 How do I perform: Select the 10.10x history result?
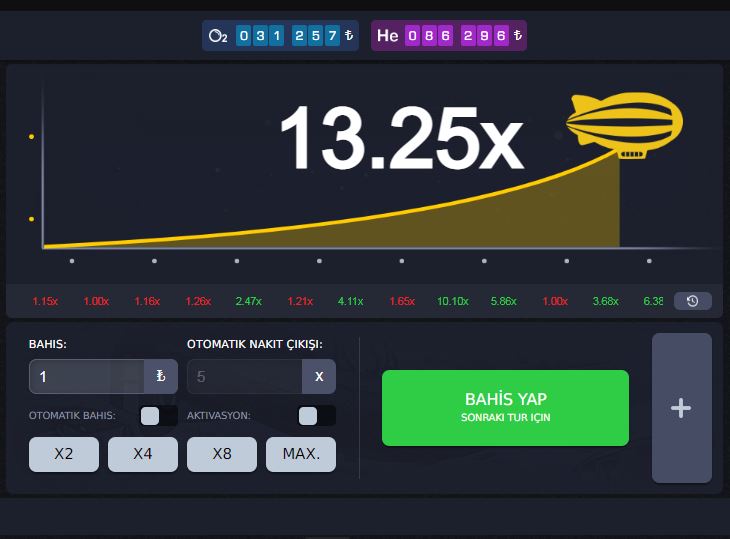(453, 301)
